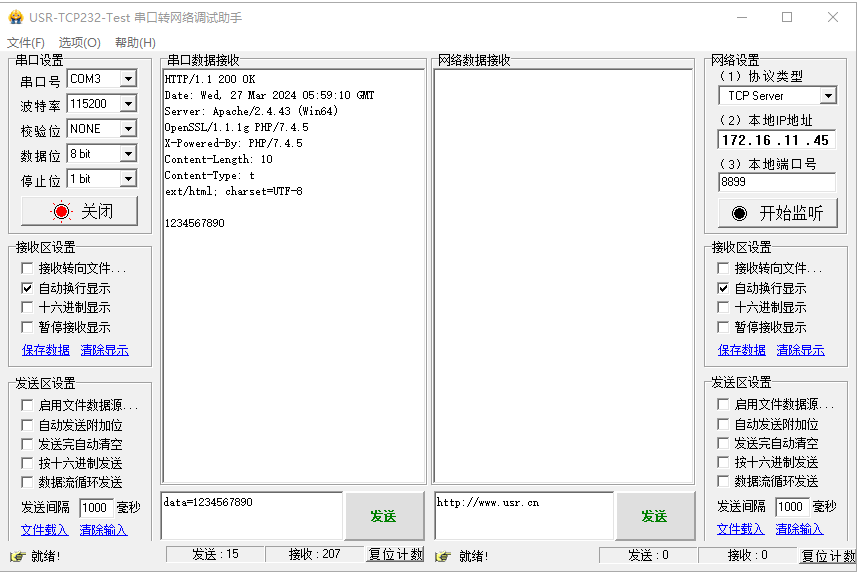Enable network 暂停接收显示 checkbox
The height and width of the screenshot is (577, 861).
pos(723,327)
